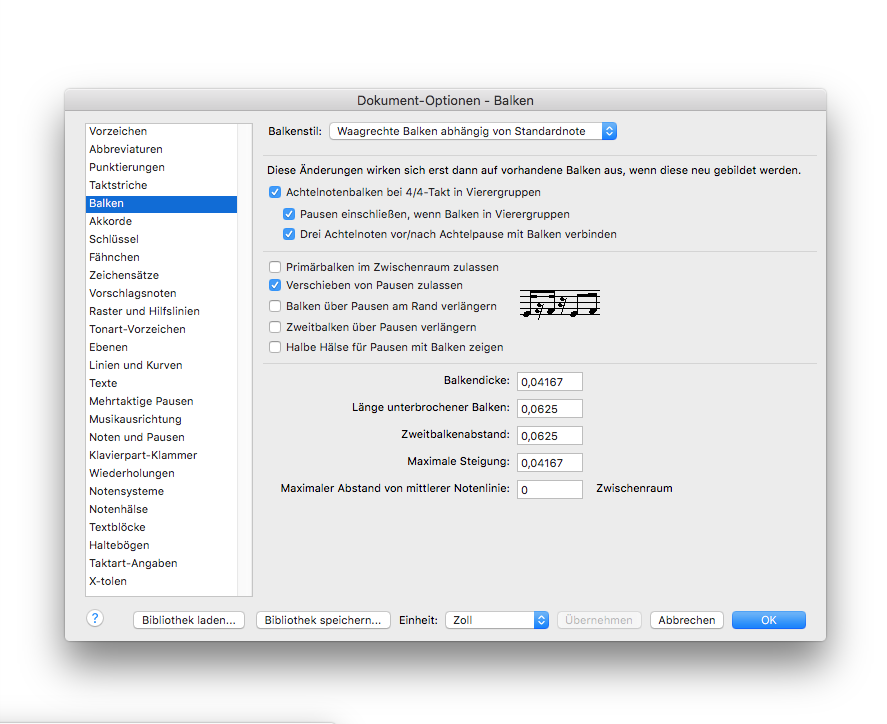Select X-tolen entry
The width and height of the screenshot is (887, 724).
(x=161, y=581)
